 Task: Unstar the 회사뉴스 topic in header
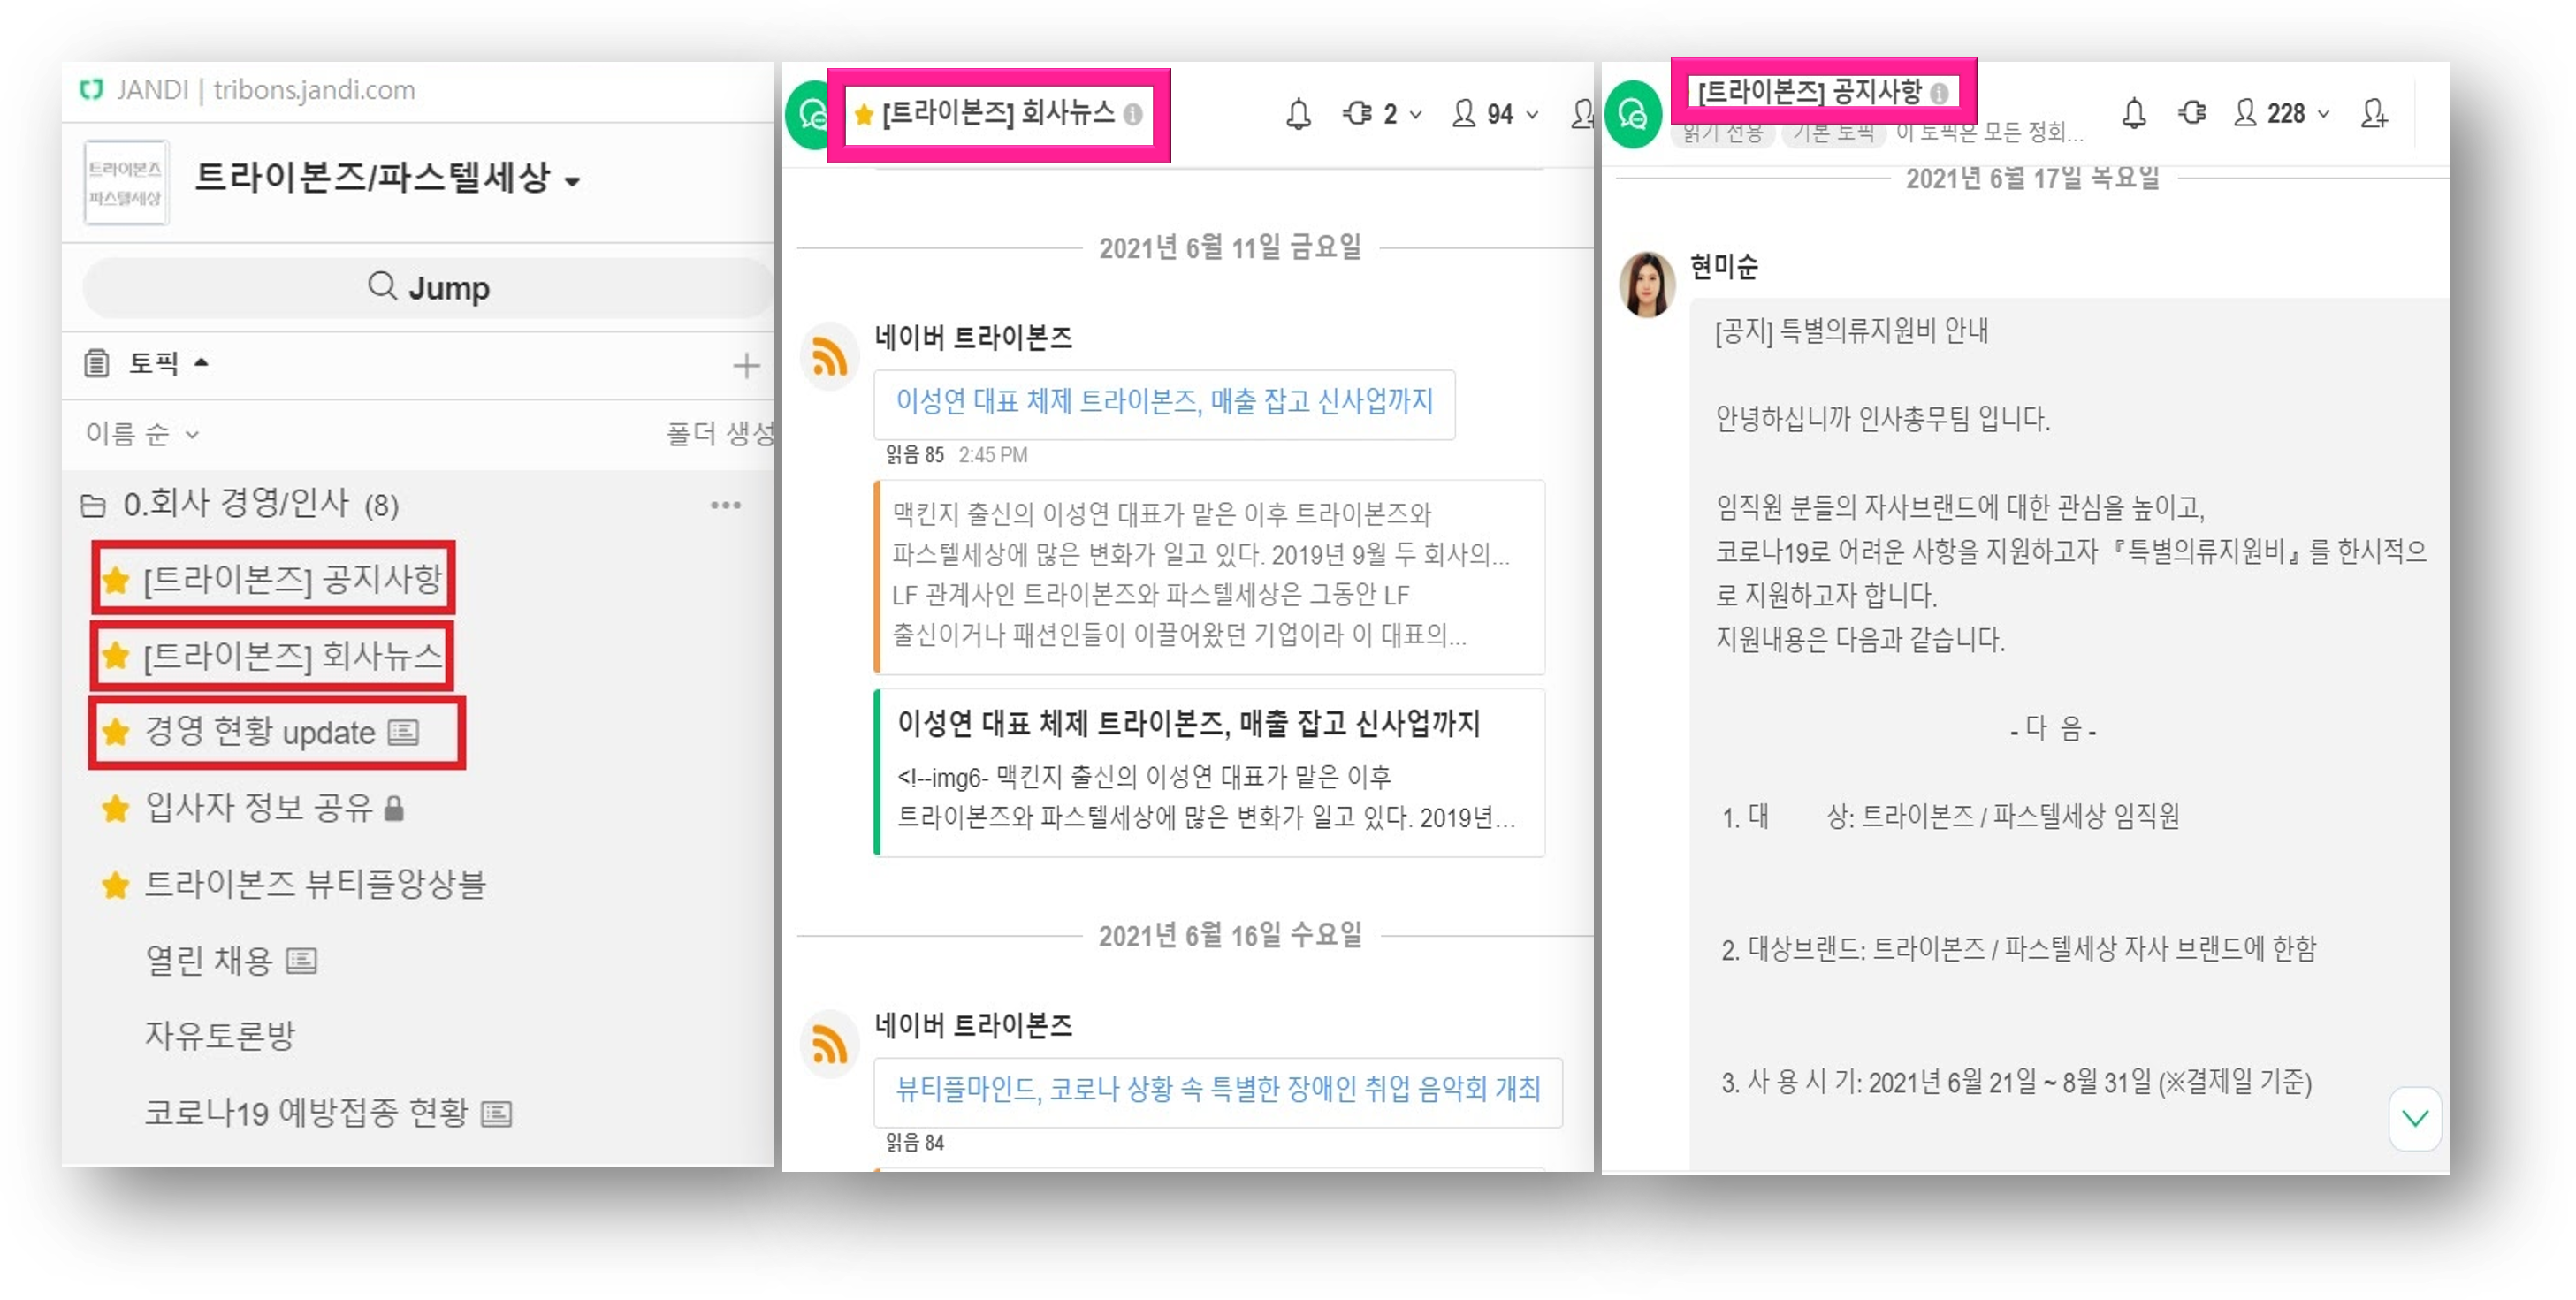point(864,114)
